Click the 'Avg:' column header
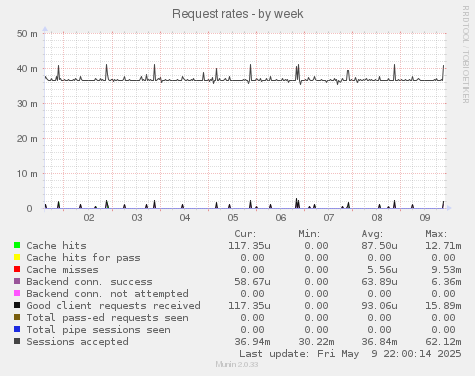The image size is (475, 376). [x=372, y=234]
